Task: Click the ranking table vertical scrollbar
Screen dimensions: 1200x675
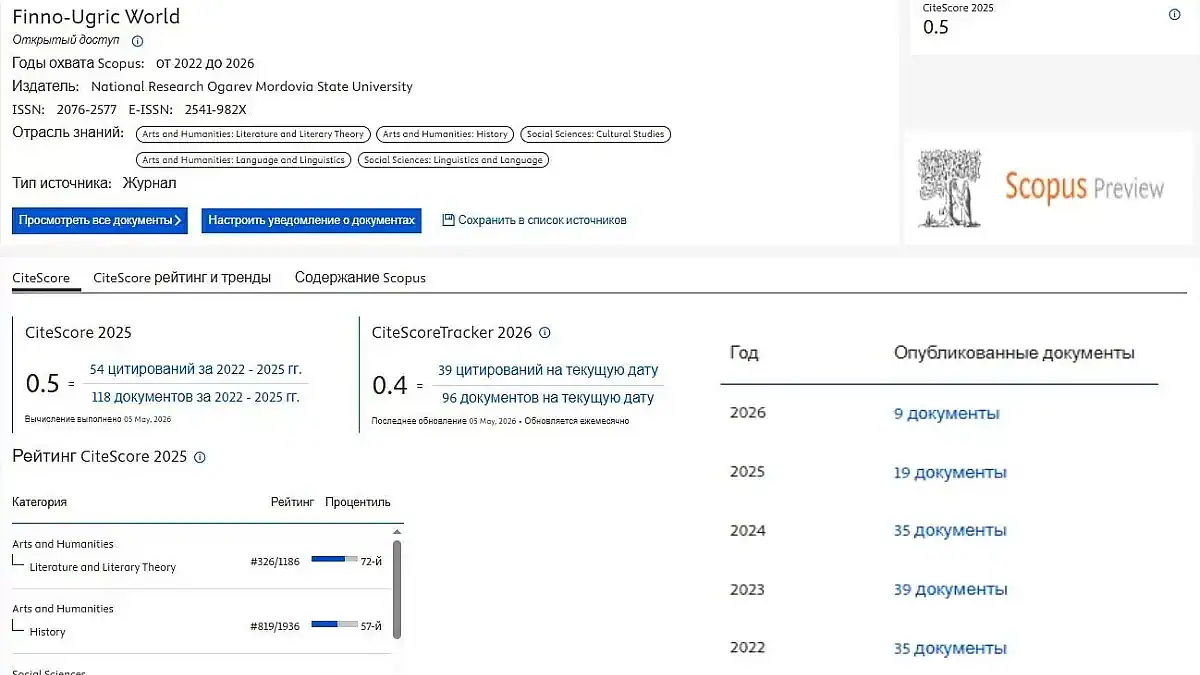Action: pos(397,588)
